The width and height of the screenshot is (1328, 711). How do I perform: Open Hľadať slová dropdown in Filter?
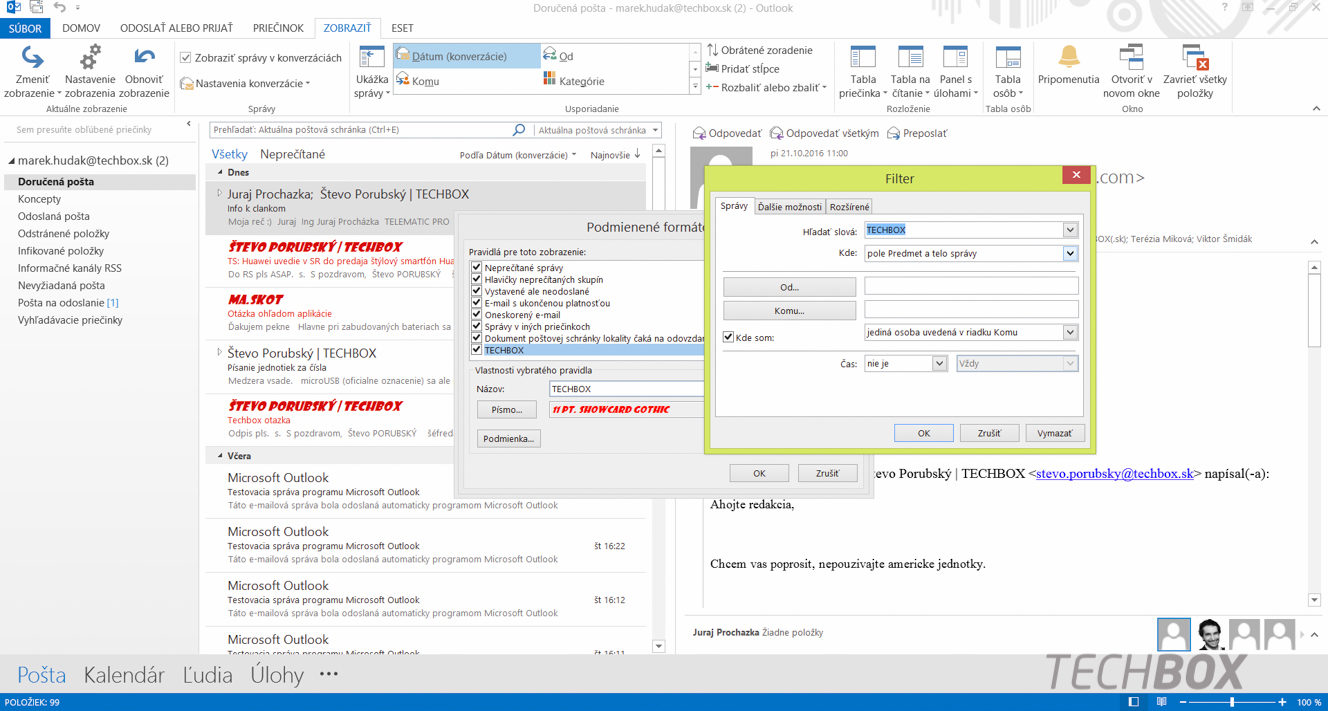1071,230
